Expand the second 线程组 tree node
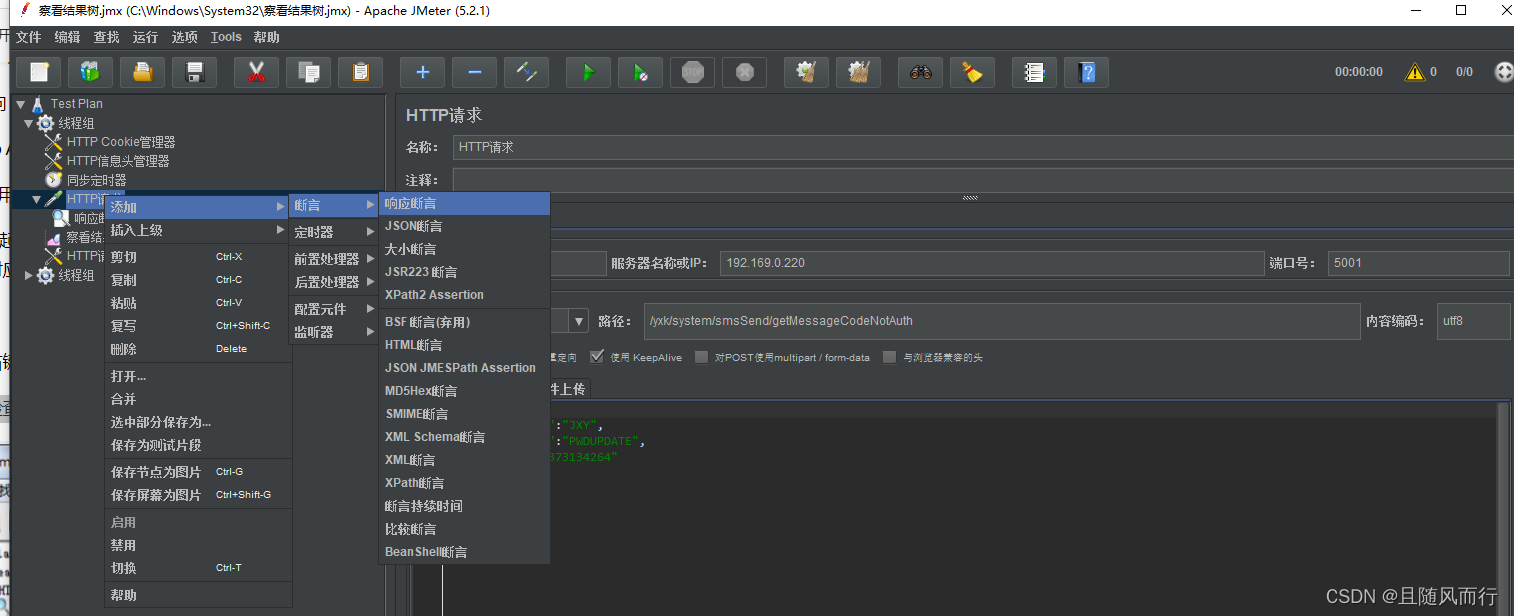The height and width of the screenshot is (616, 1514). pos(28,275)
